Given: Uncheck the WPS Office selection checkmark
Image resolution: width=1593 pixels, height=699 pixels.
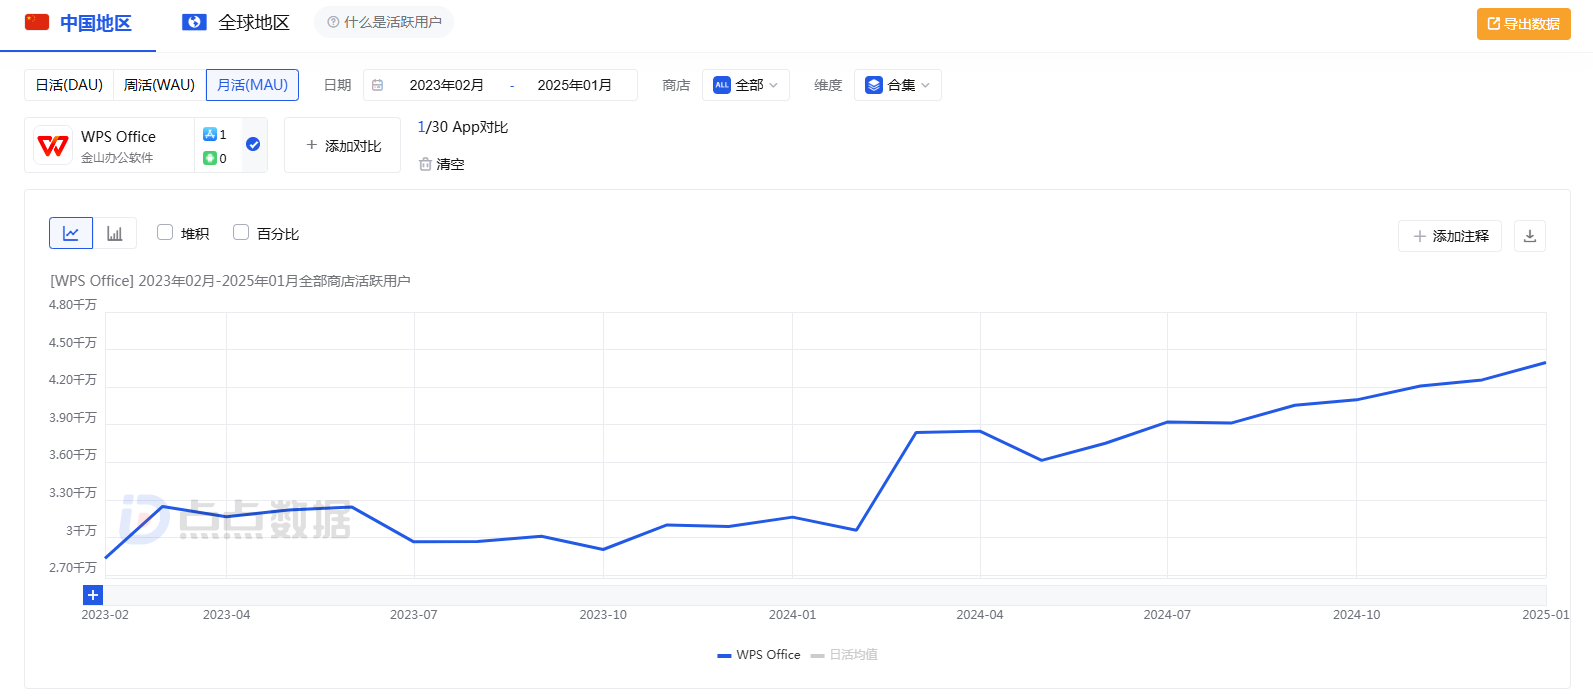Looking at the screenshot, I should [x=253, y=144].
